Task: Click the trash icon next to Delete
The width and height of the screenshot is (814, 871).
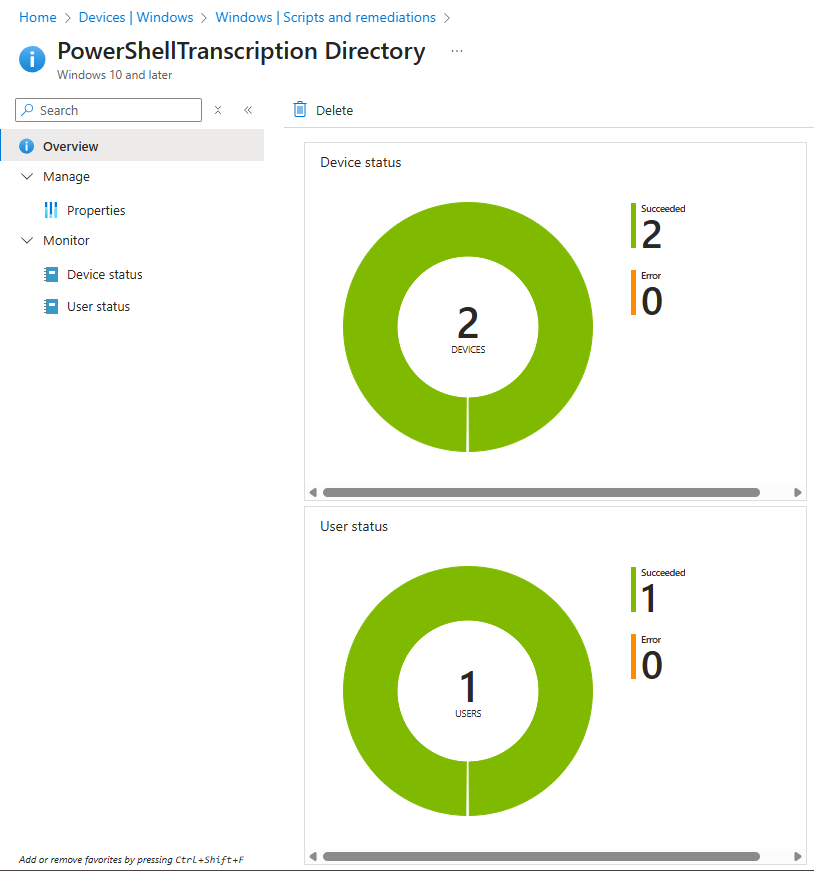Action: tap(299, 110)
